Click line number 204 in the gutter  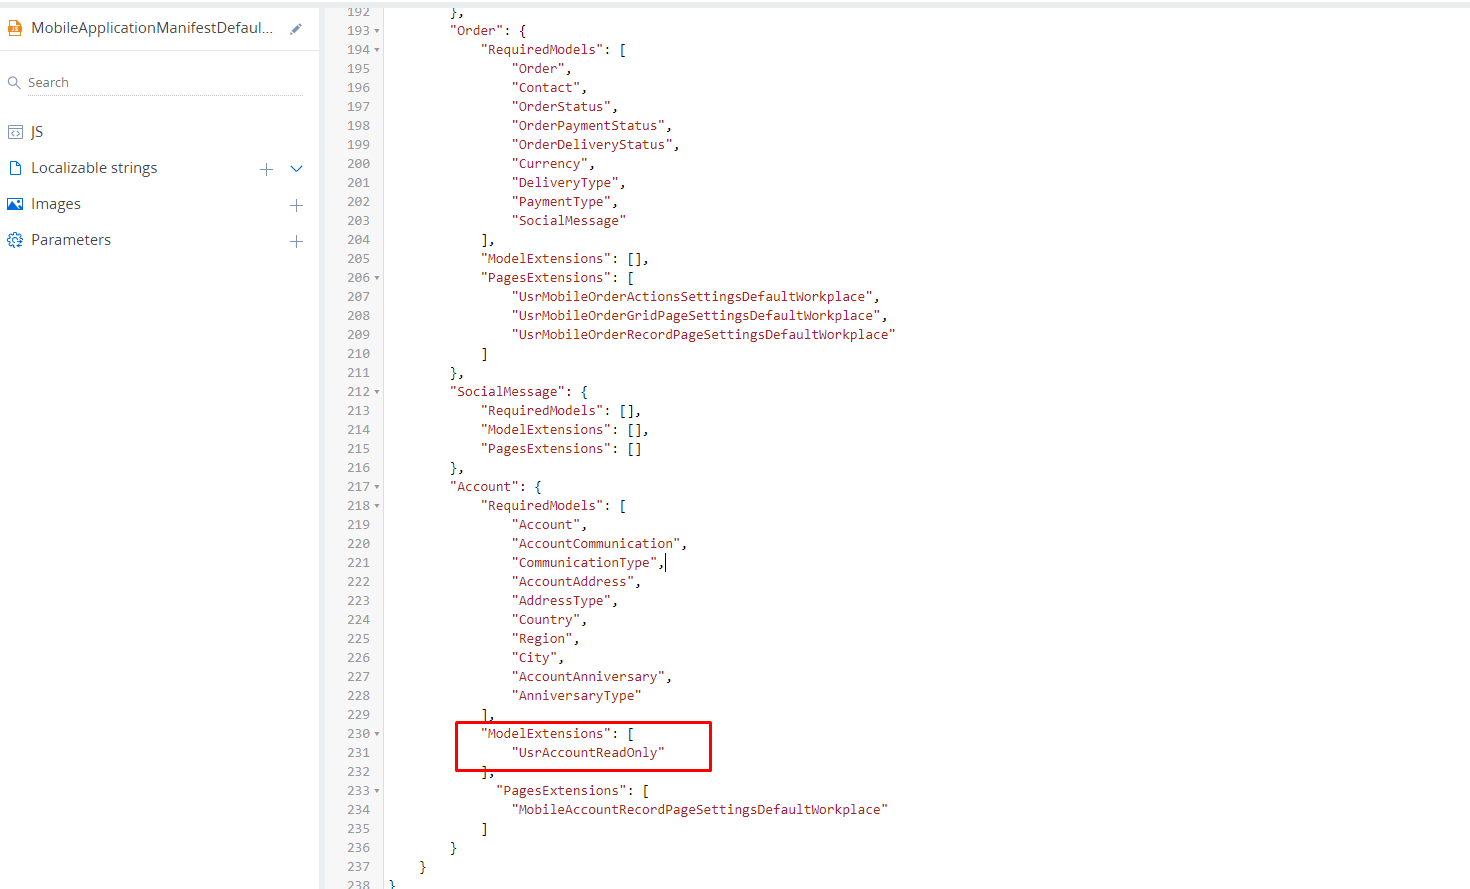358,240
